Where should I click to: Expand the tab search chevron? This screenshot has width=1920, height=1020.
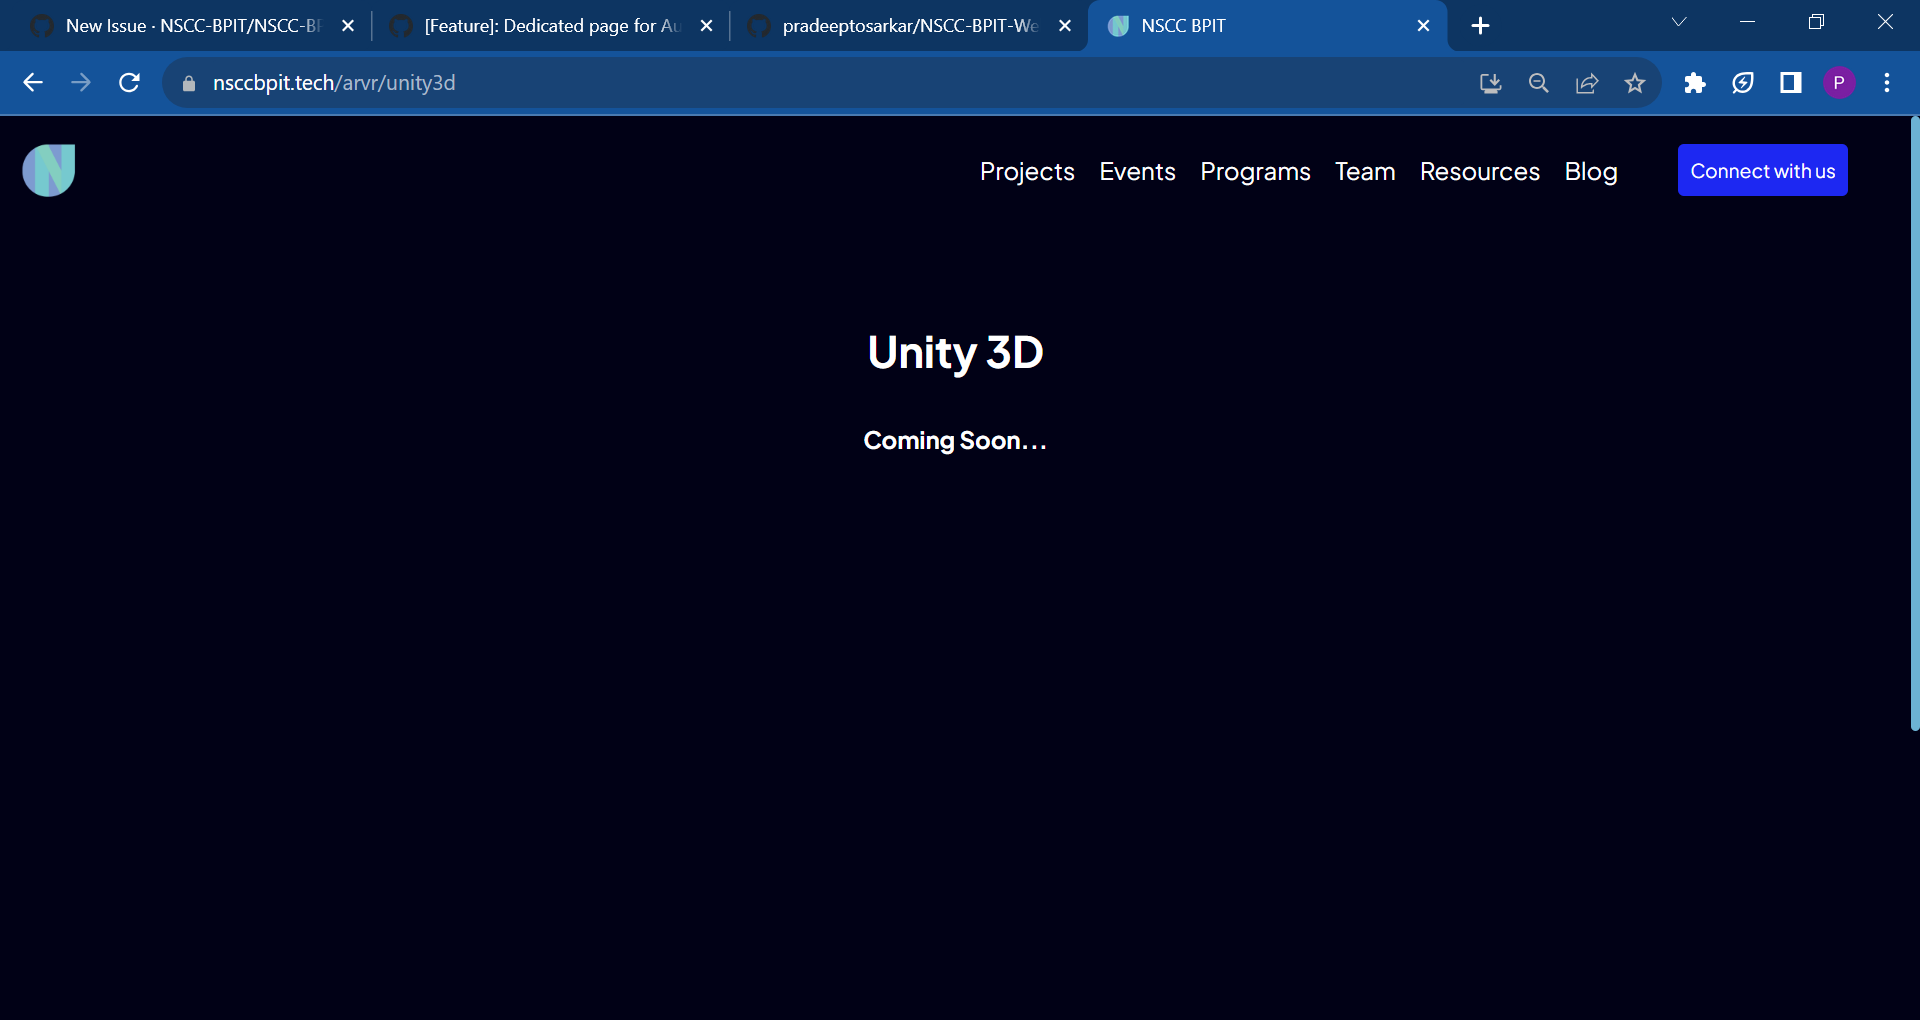click(x=1679, y=21)
